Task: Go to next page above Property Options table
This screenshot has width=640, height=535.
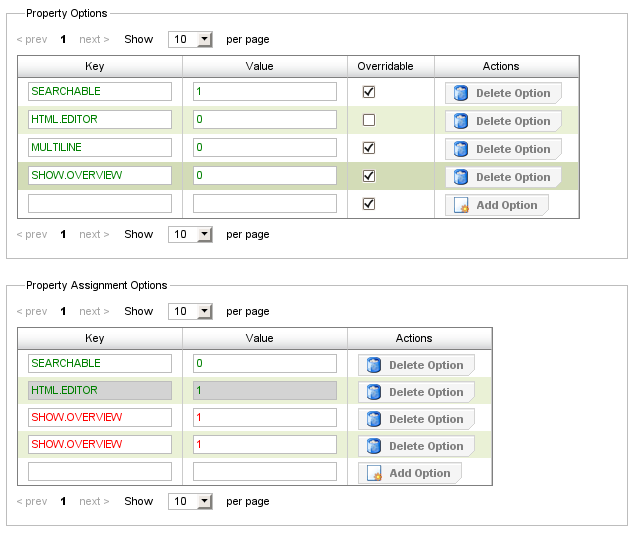Action: pyautogui.click(x=94, y=39)
